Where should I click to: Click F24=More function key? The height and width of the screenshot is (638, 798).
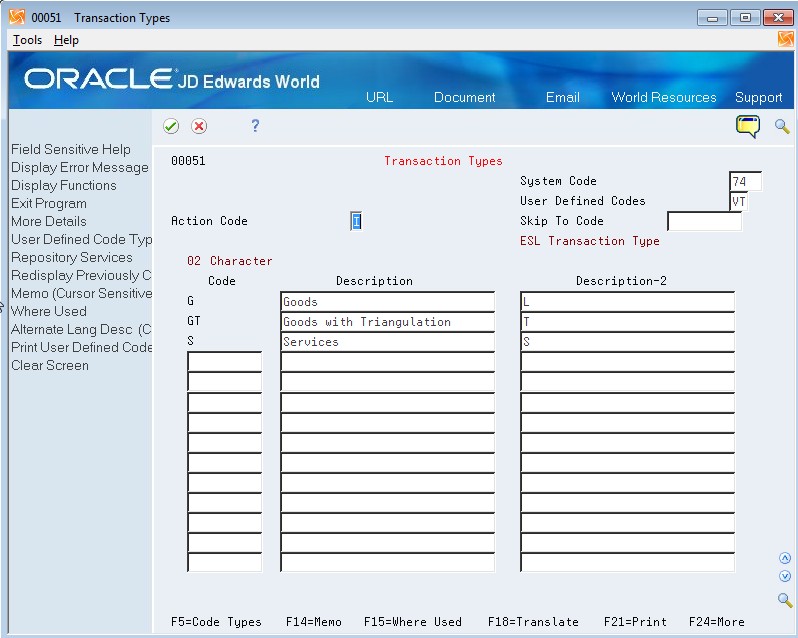coord(717,622)
